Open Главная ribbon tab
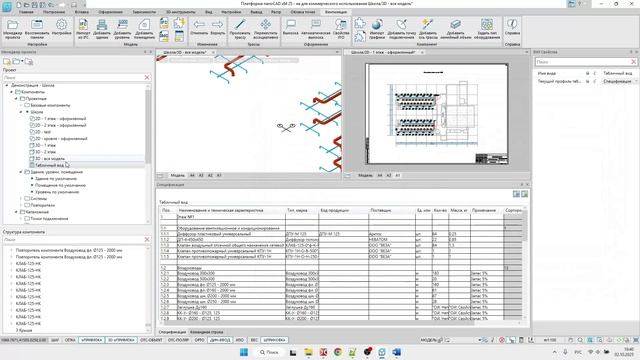The image size is (640, 360). [26, 12]
